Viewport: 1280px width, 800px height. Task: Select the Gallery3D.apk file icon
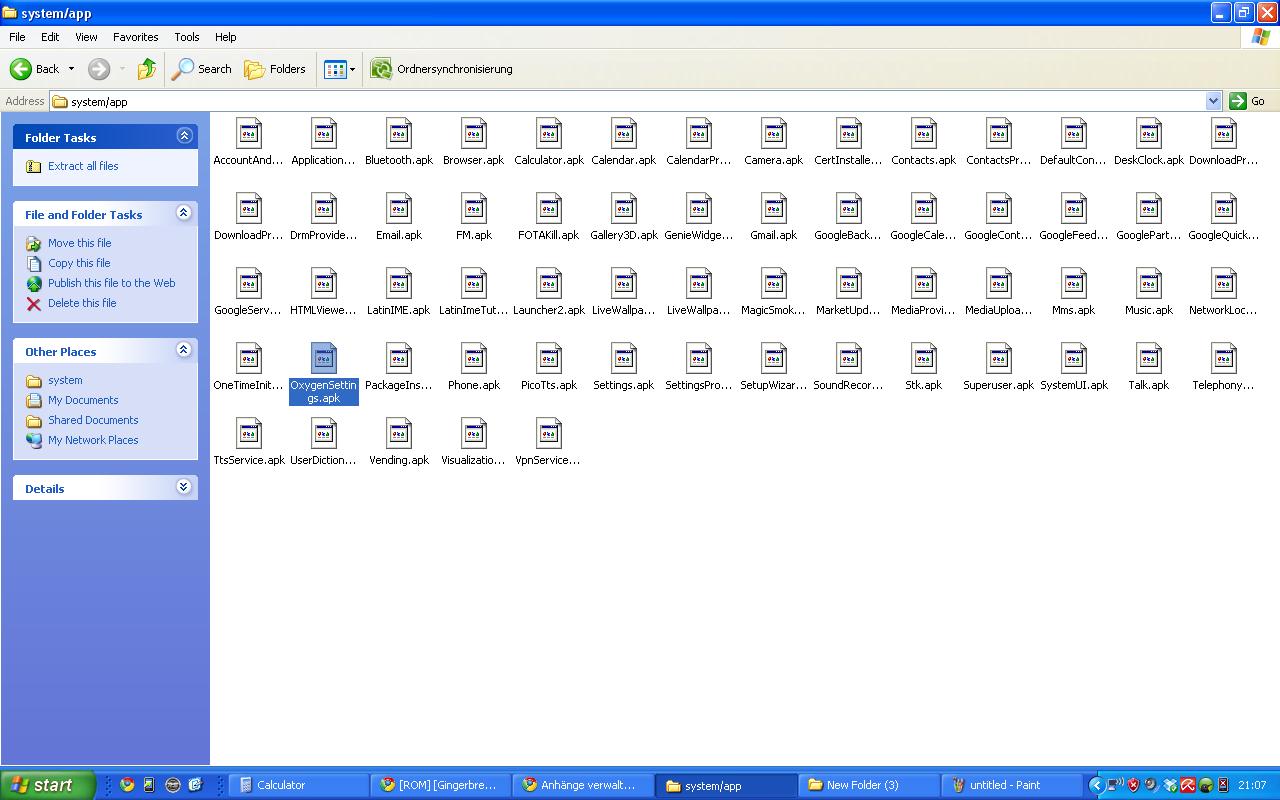pos(624,209)
